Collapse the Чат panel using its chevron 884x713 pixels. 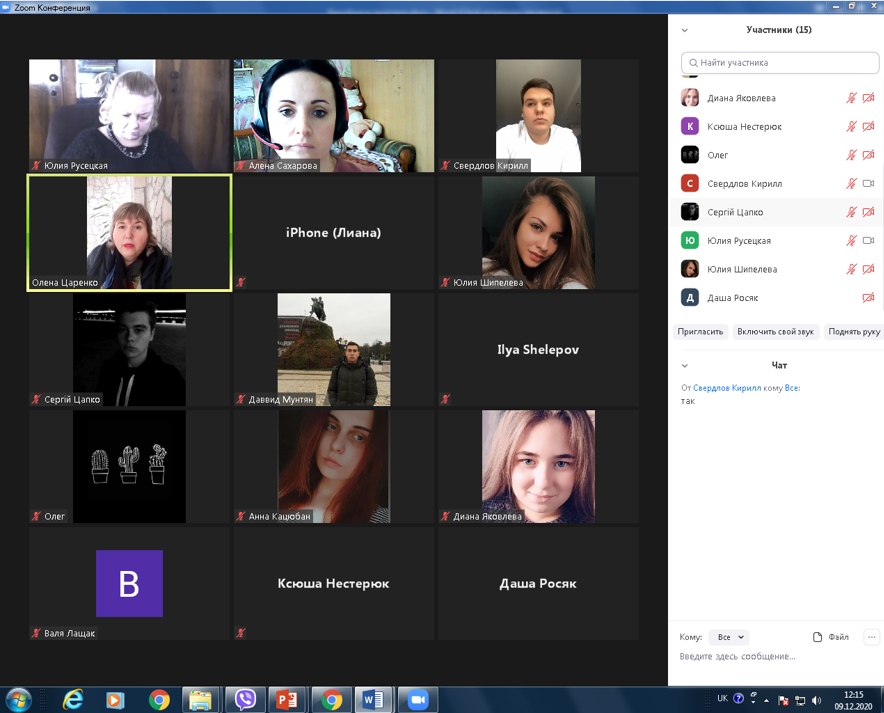685,366
